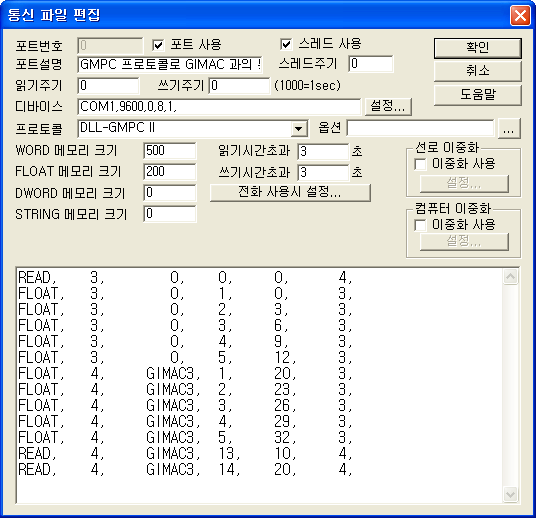Click the 취소 cancel button
536x518 pixels.
coord(478,71)
